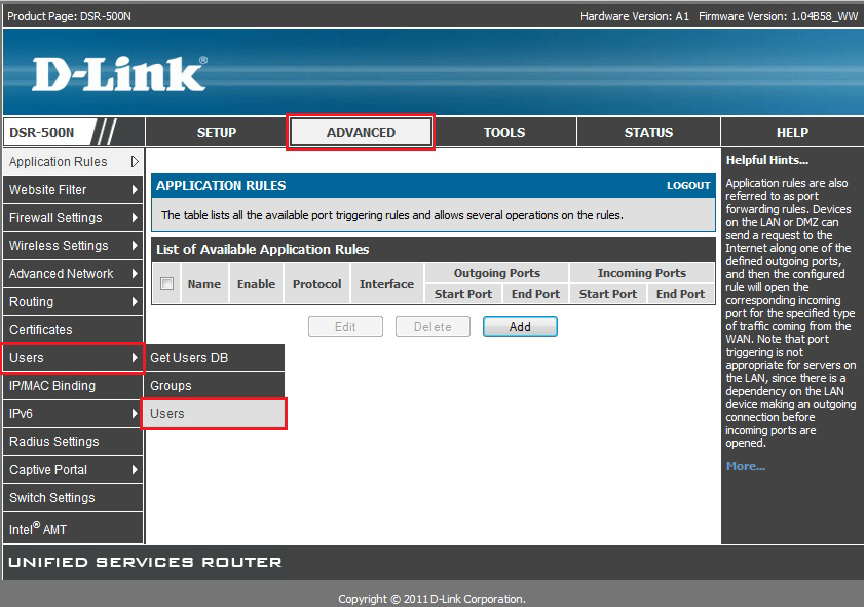This screenshot has width=864, height=607.
Task: Open Captive Portal menu item
Action: pyautogui.click(x=73, y=470)
